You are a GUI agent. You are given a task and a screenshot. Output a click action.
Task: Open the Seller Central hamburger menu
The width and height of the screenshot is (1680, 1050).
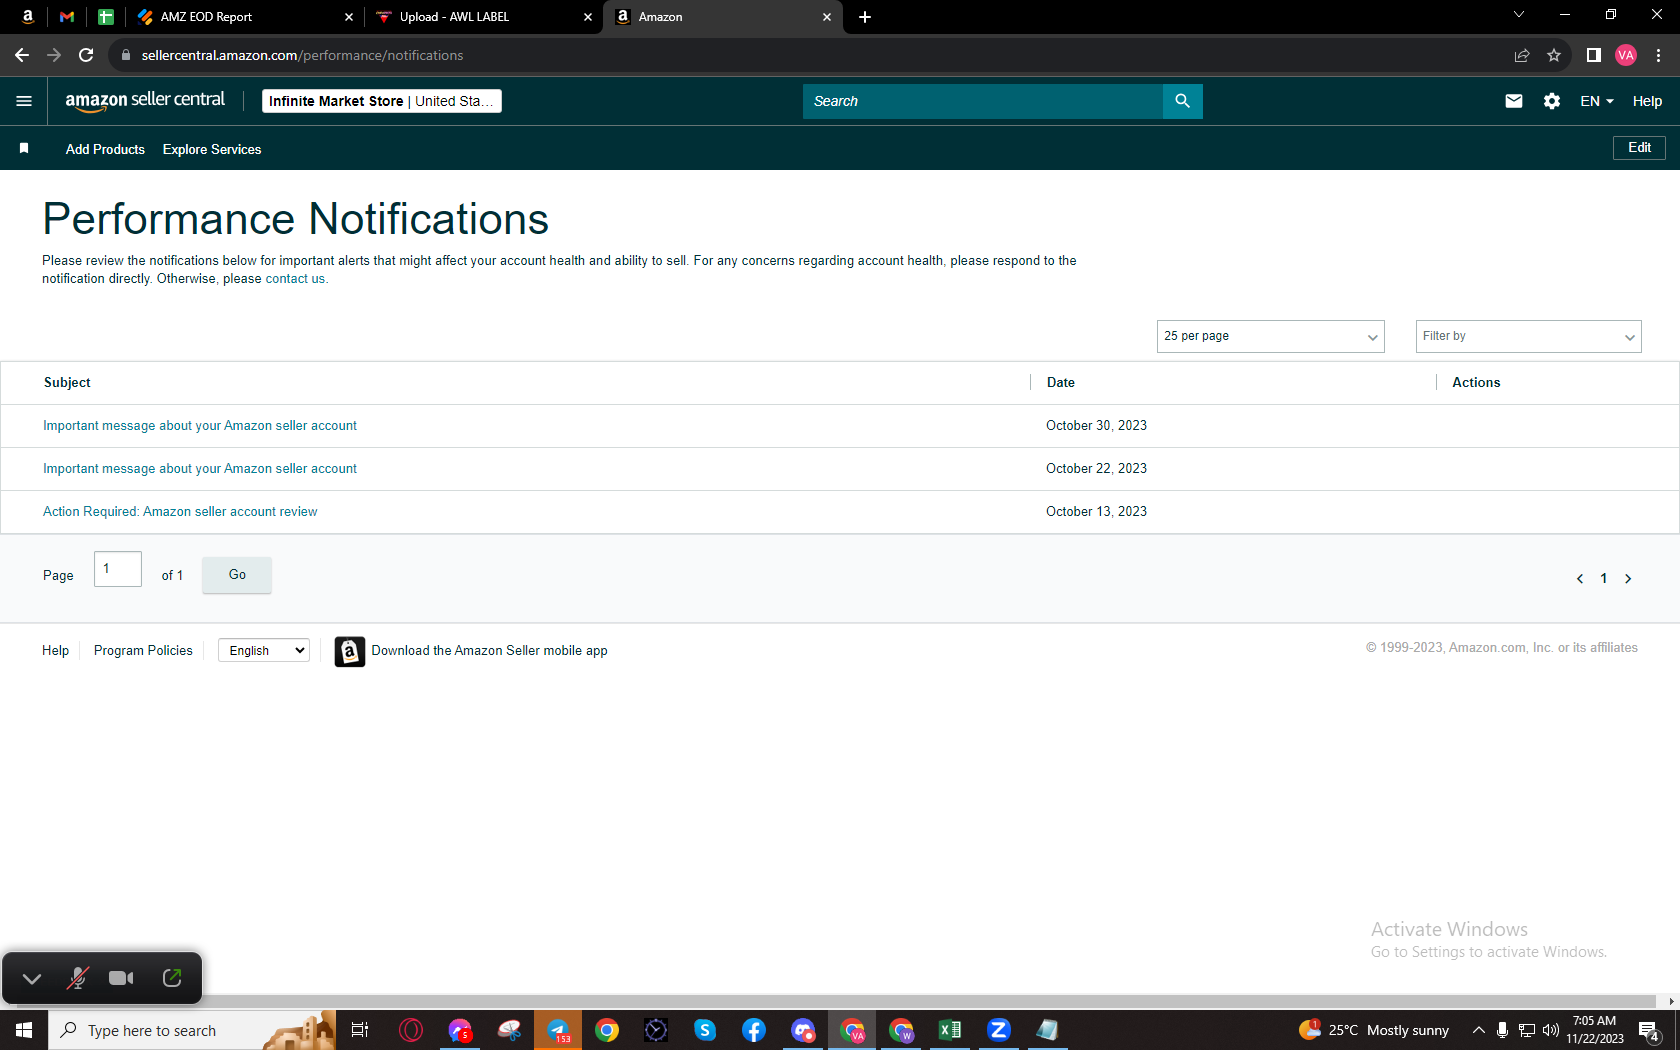click(x=24, y=101)
